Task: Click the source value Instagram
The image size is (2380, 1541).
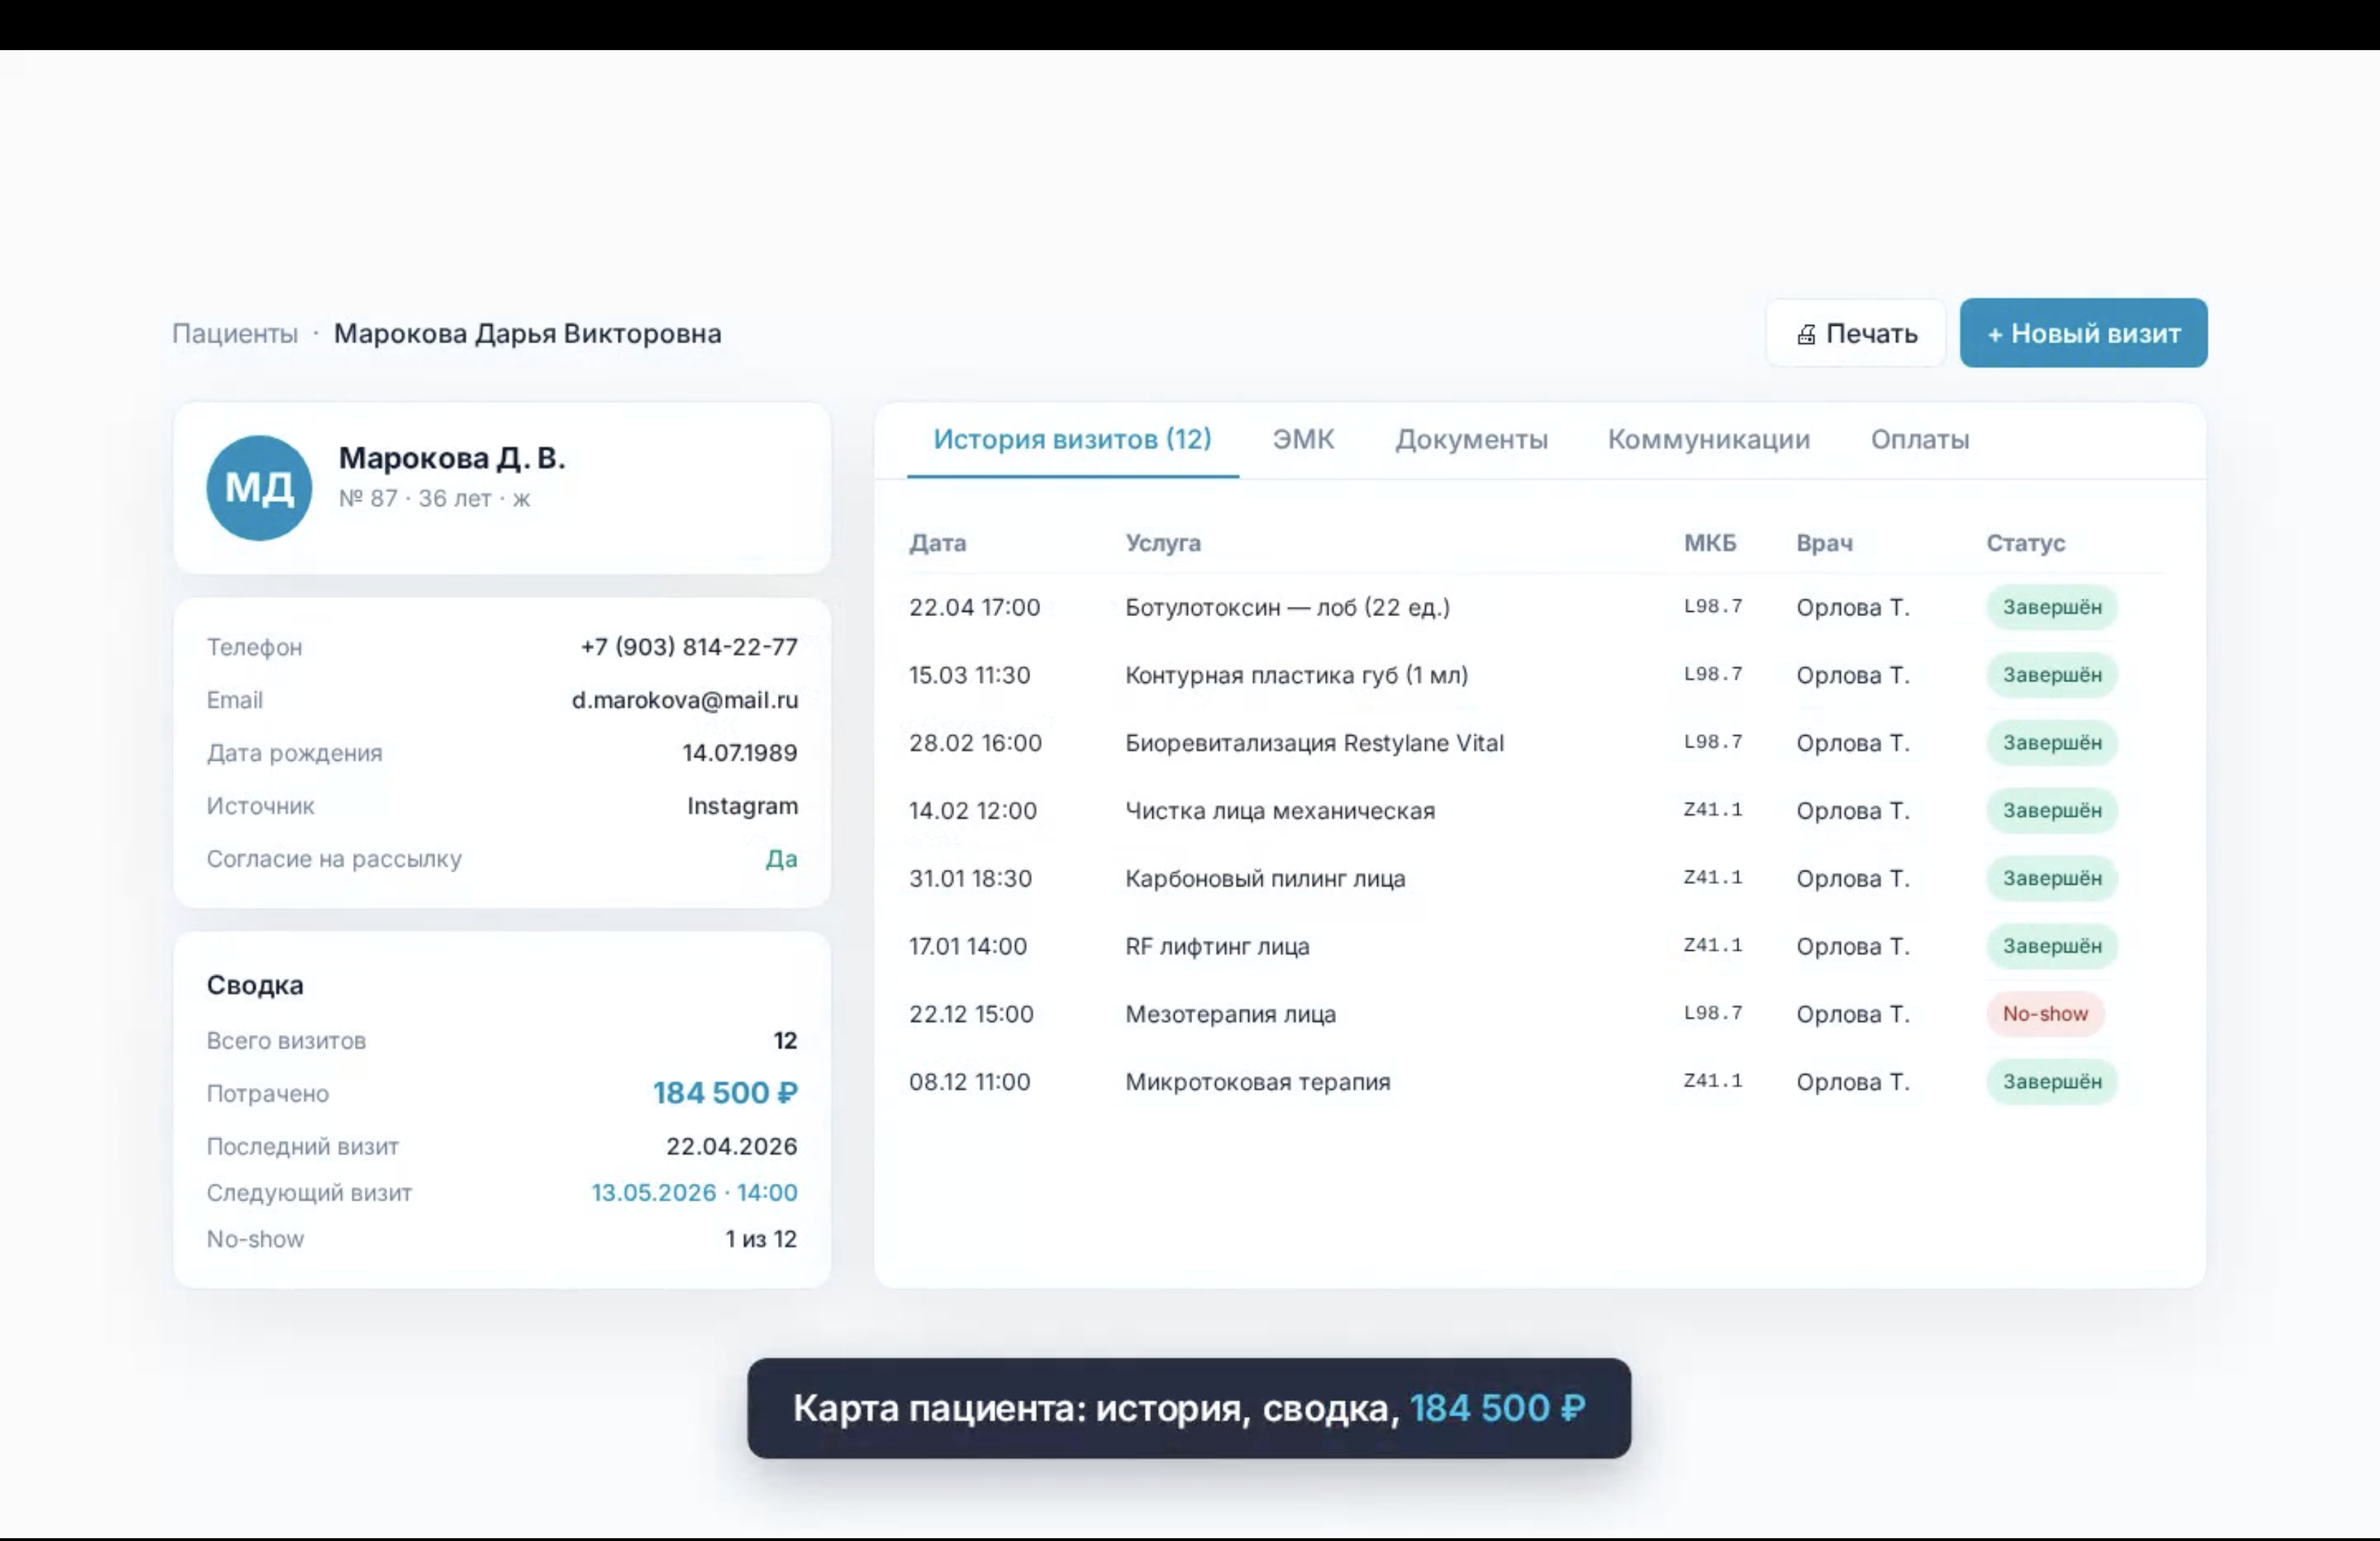Action: (743, 806)
